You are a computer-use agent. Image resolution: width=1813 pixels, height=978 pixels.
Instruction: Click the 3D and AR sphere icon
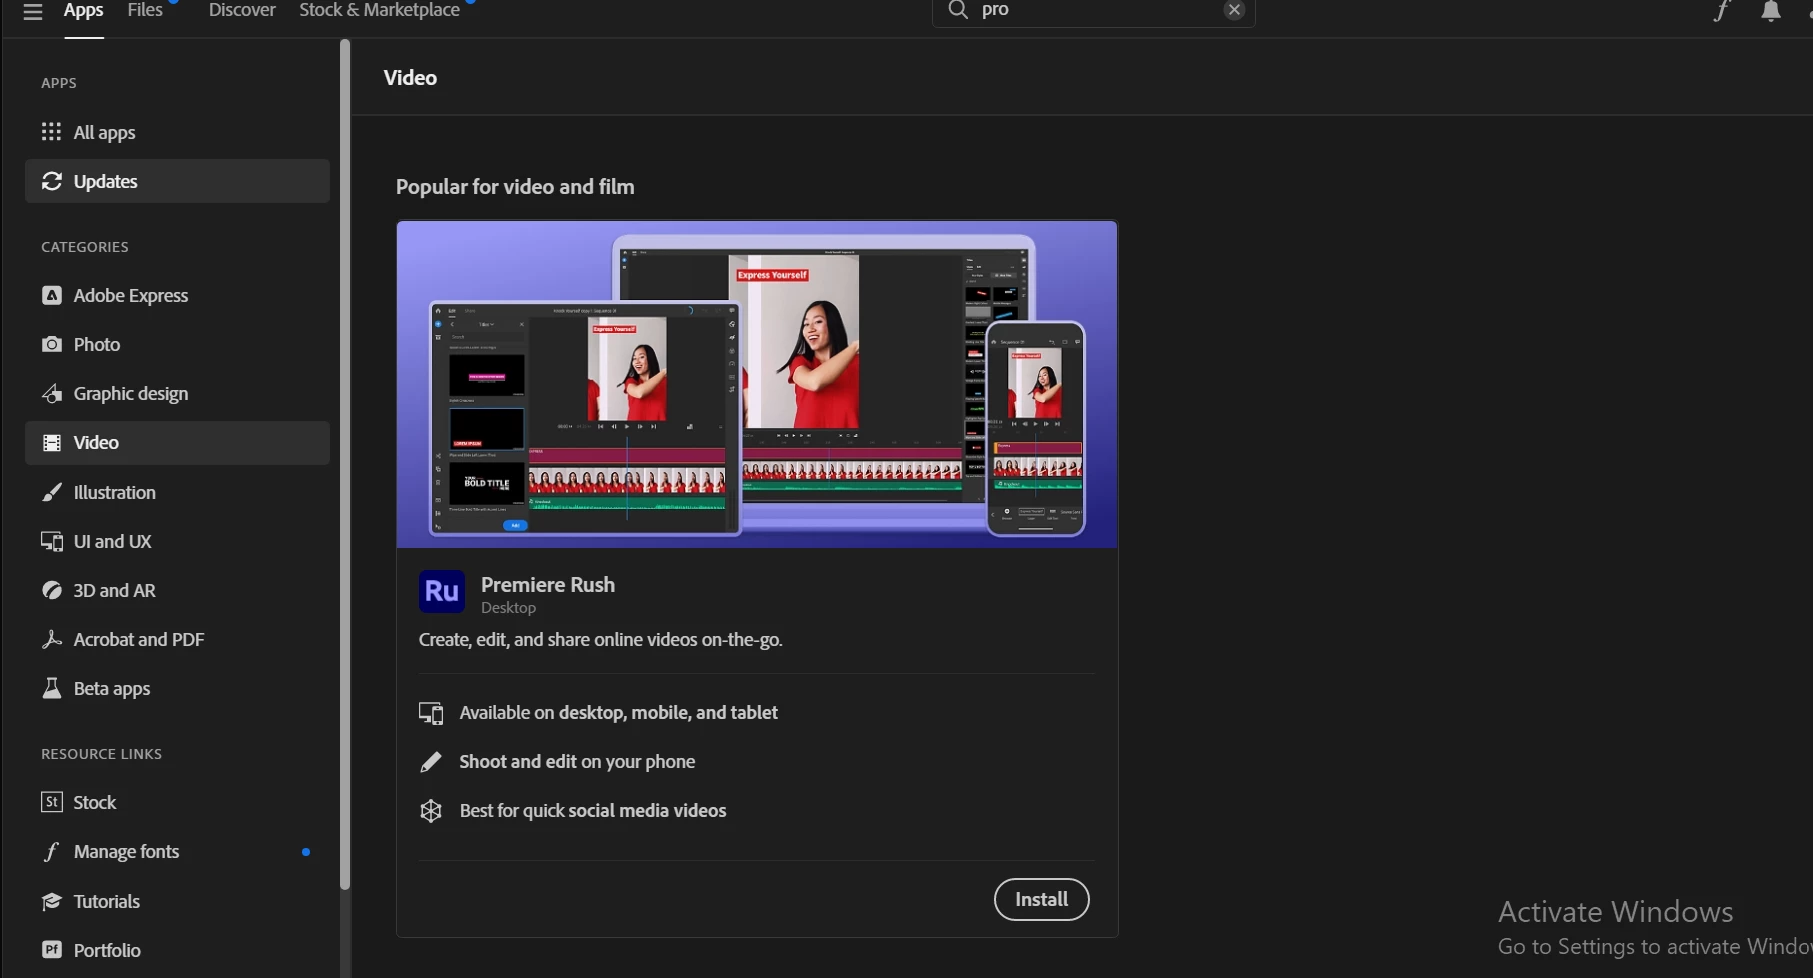point(52,590)
